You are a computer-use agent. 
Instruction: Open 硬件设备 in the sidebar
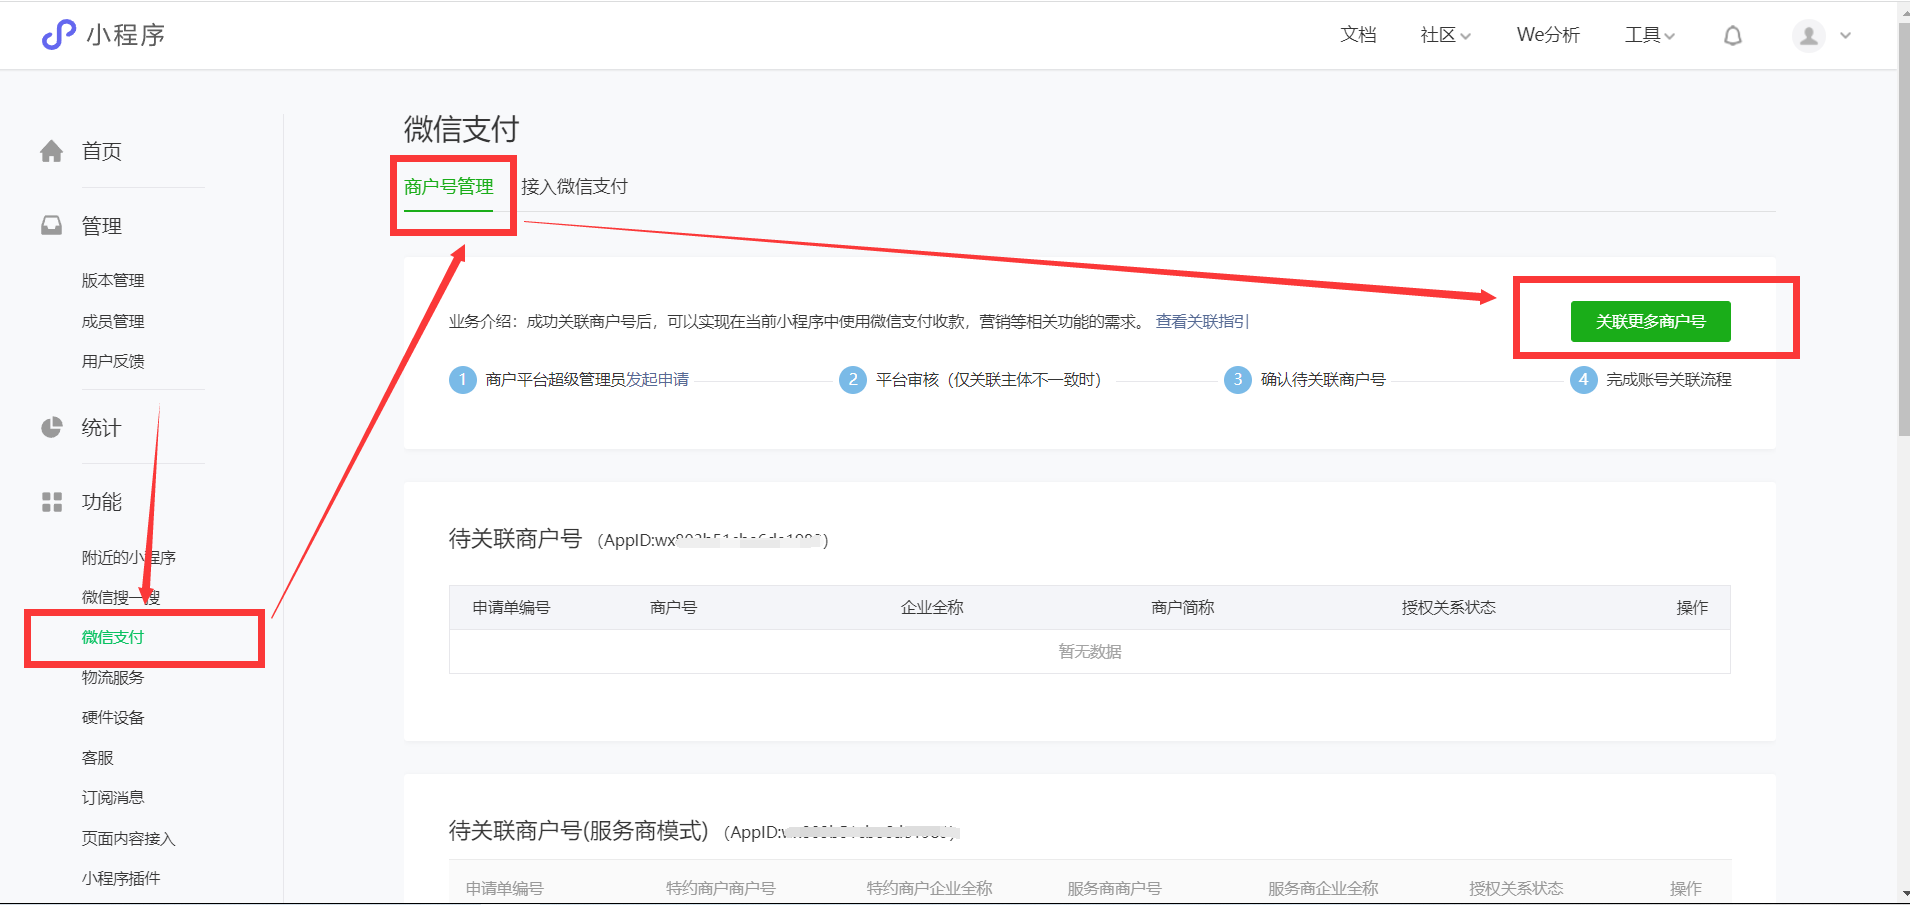pos(113,717)
